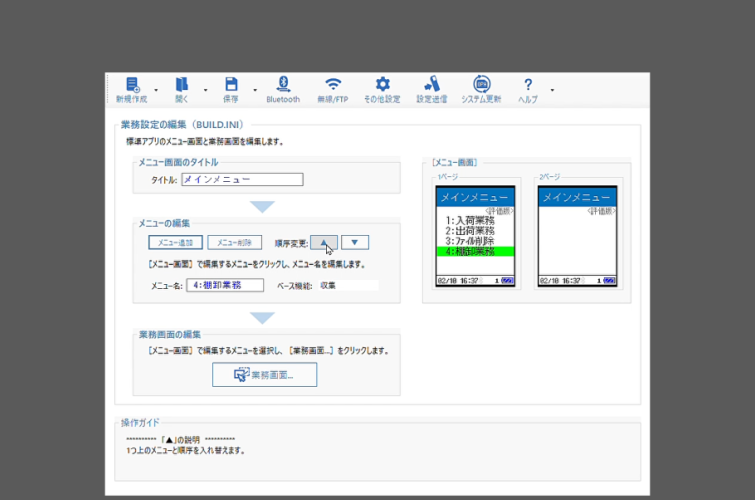Click the メニュー追加 button

point(176,242)
